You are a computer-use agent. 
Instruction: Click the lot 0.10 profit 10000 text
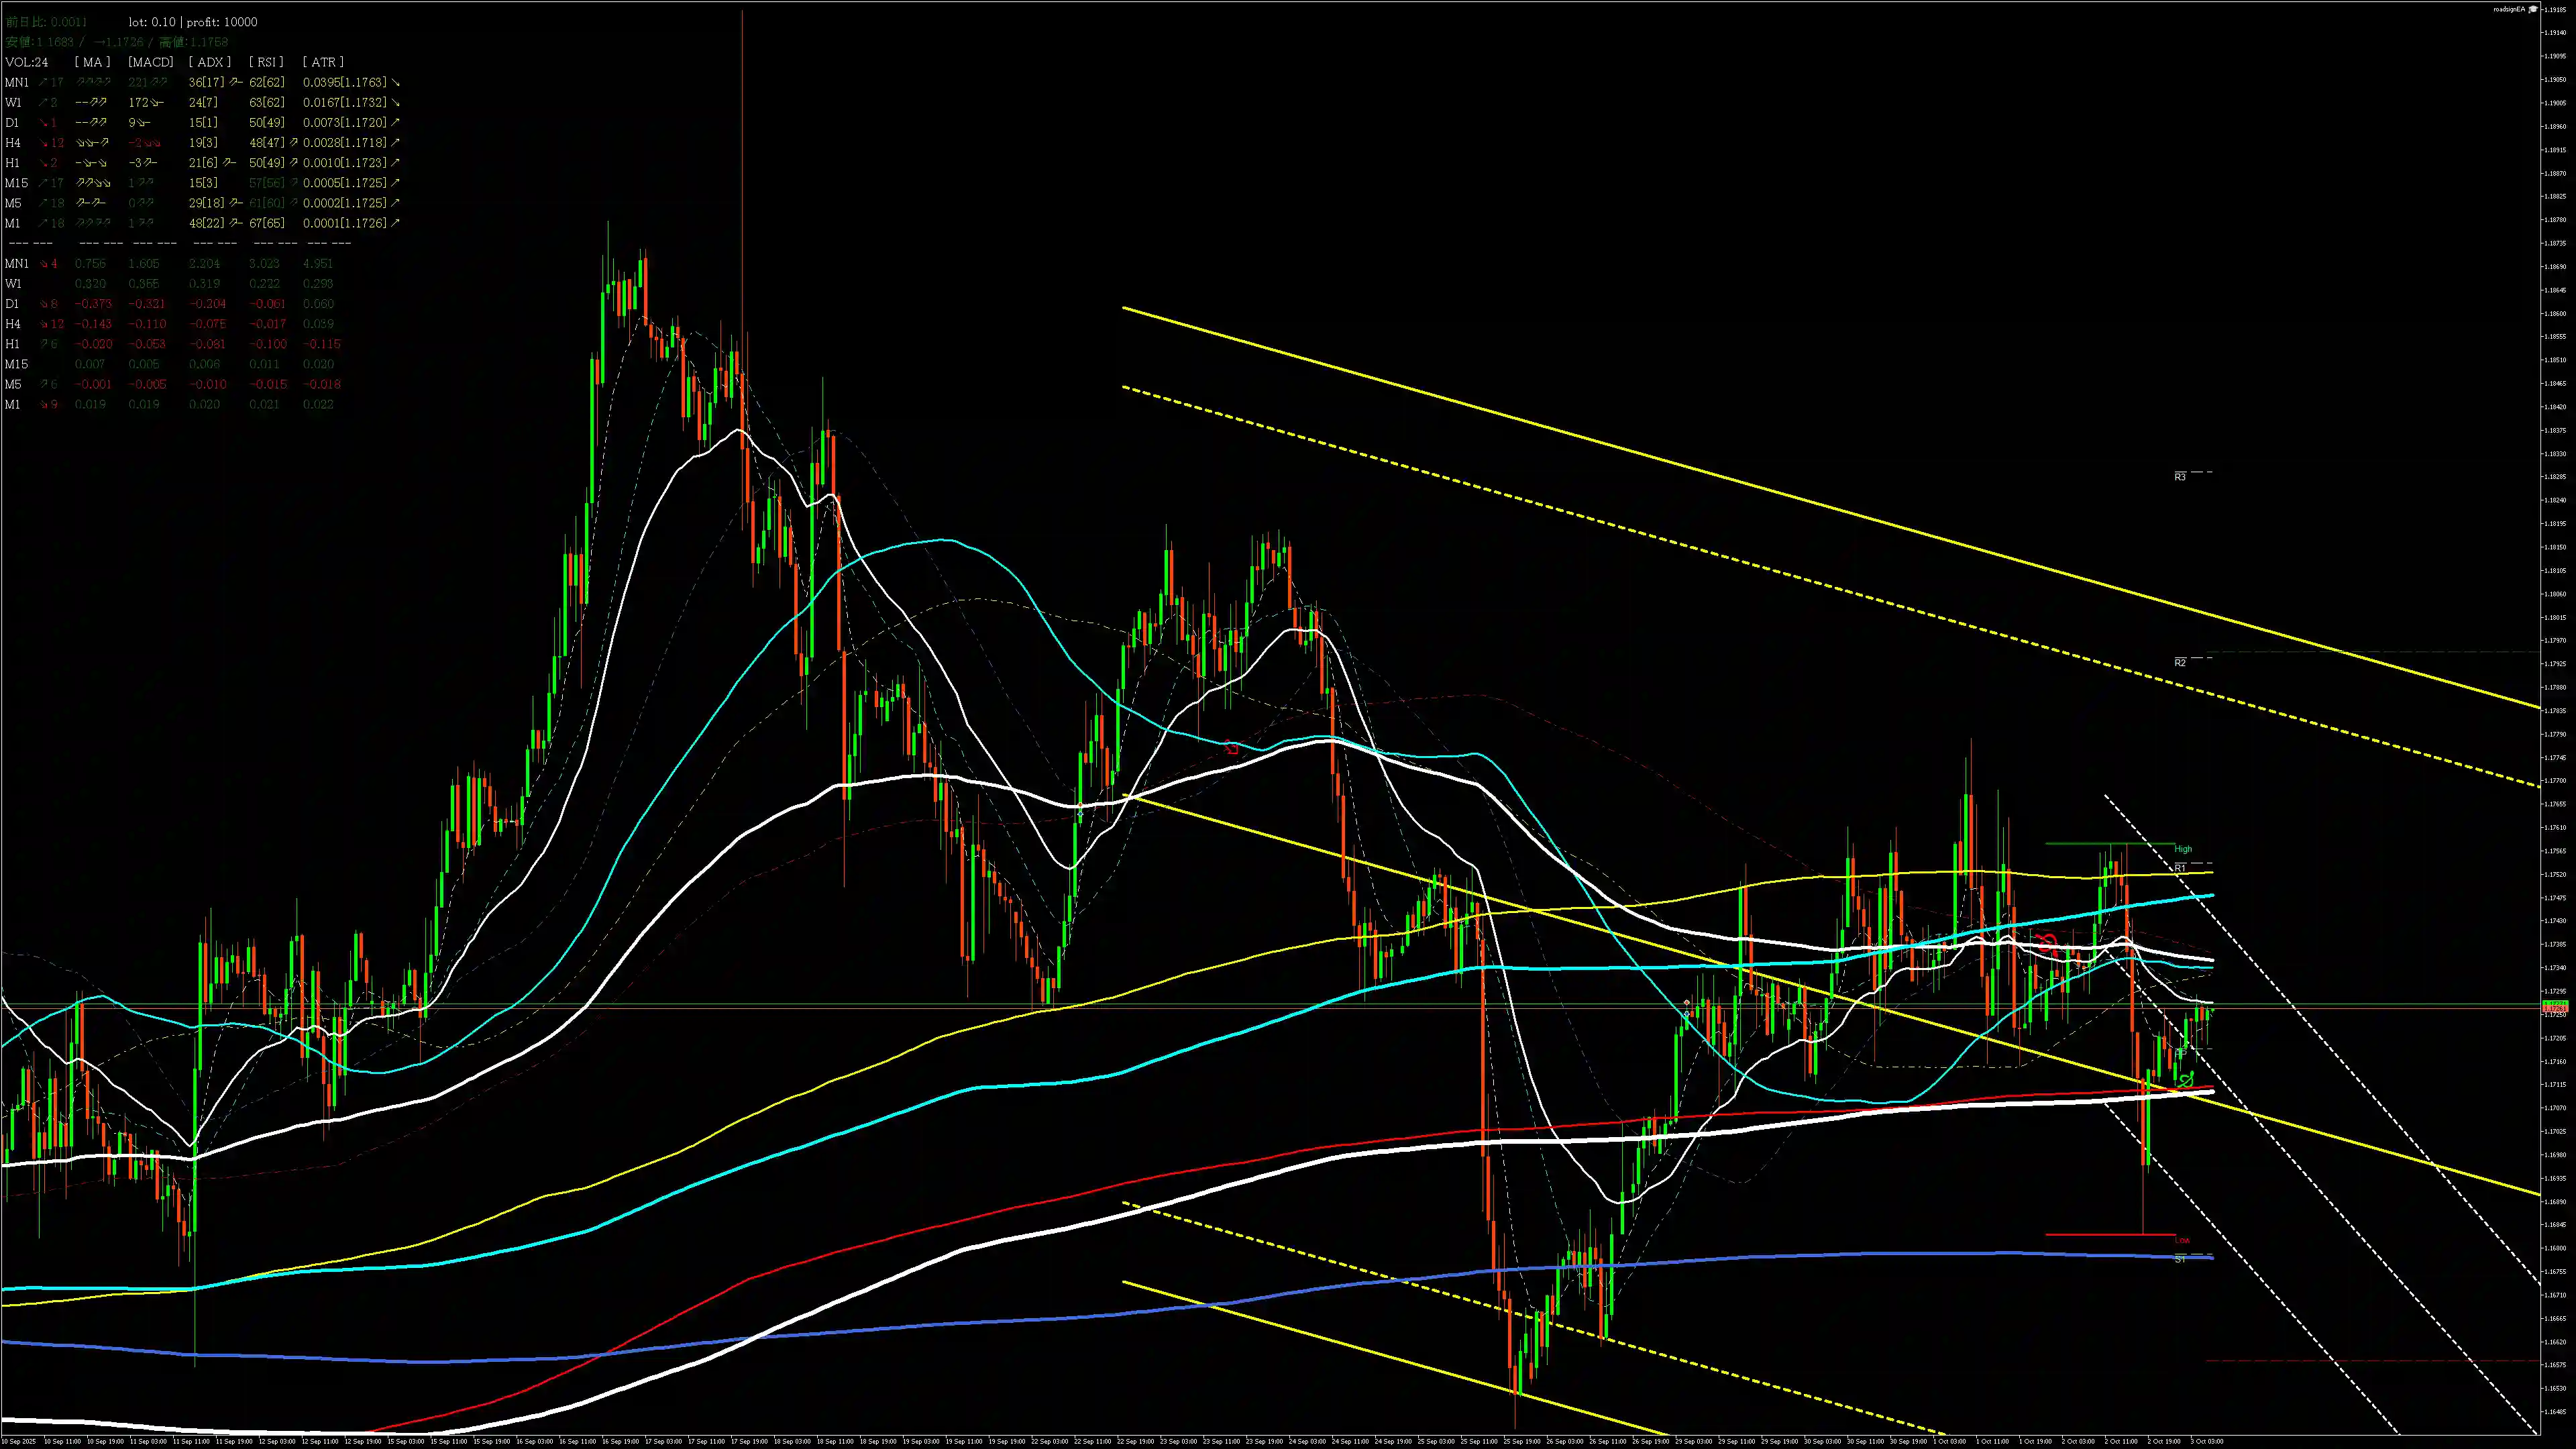193,22
